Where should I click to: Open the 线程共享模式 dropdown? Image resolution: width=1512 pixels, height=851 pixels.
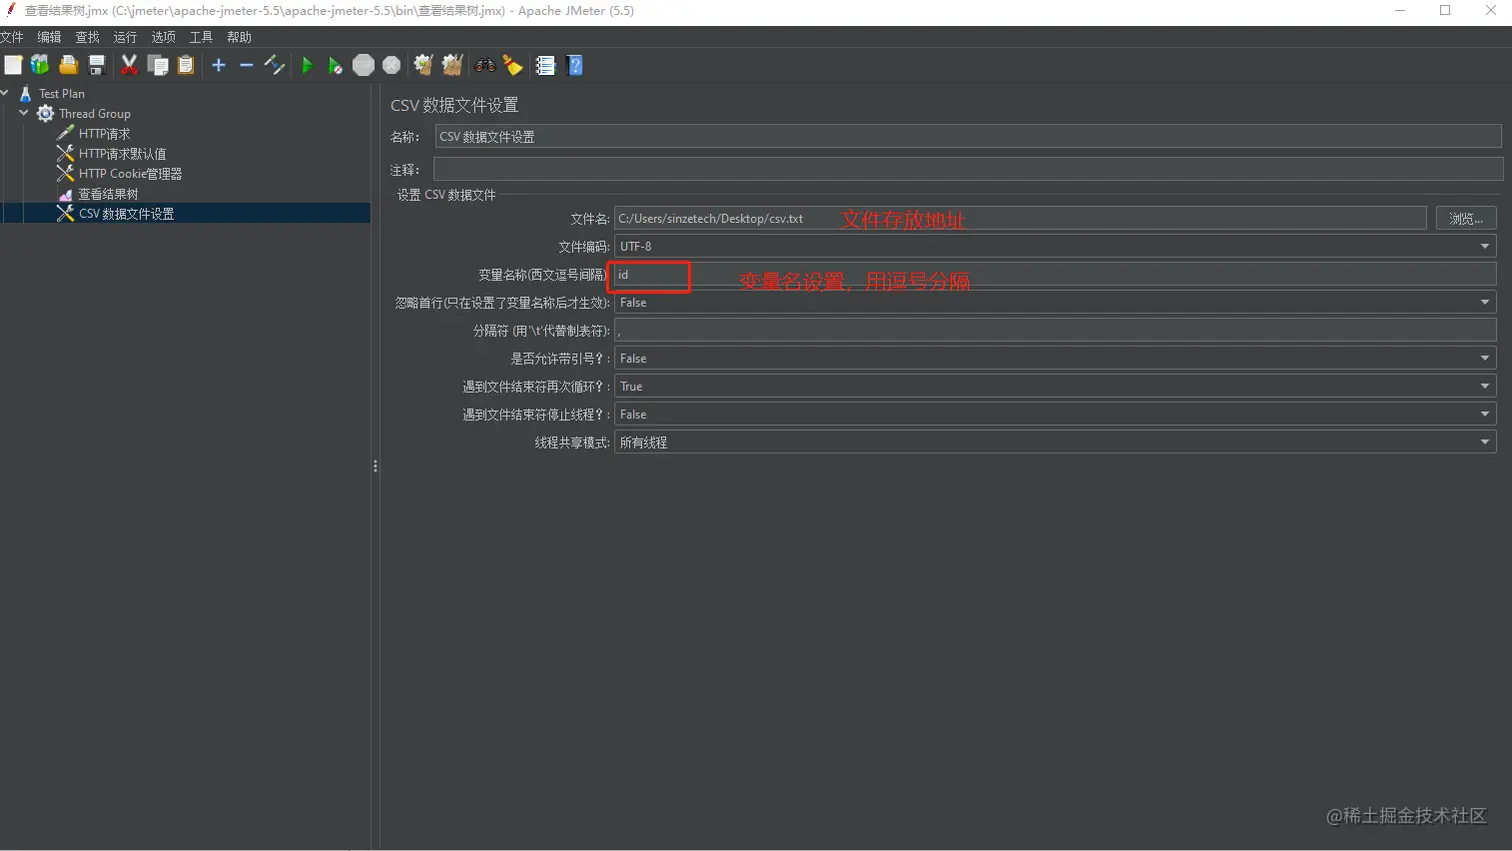tap(1055, 442)
